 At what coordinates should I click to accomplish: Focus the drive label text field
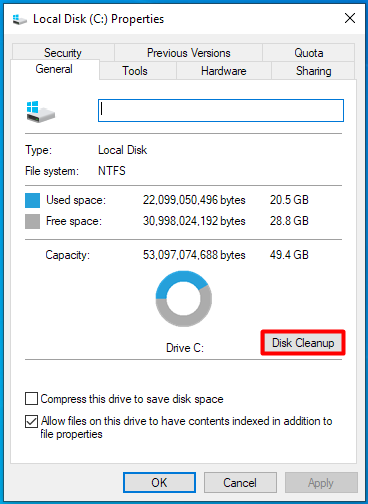click(221, 110)
